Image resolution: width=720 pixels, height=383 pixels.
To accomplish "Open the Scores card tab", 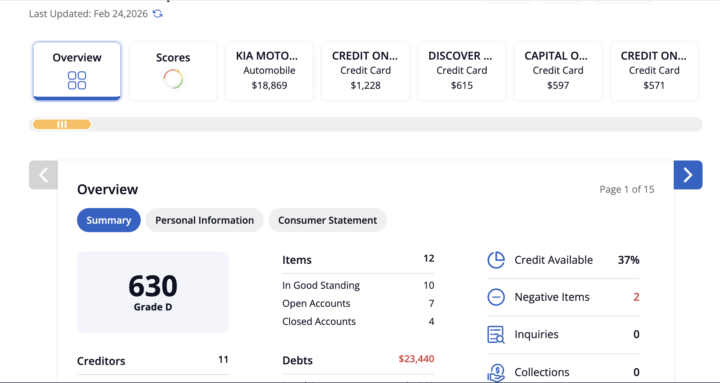I will 173,71.
